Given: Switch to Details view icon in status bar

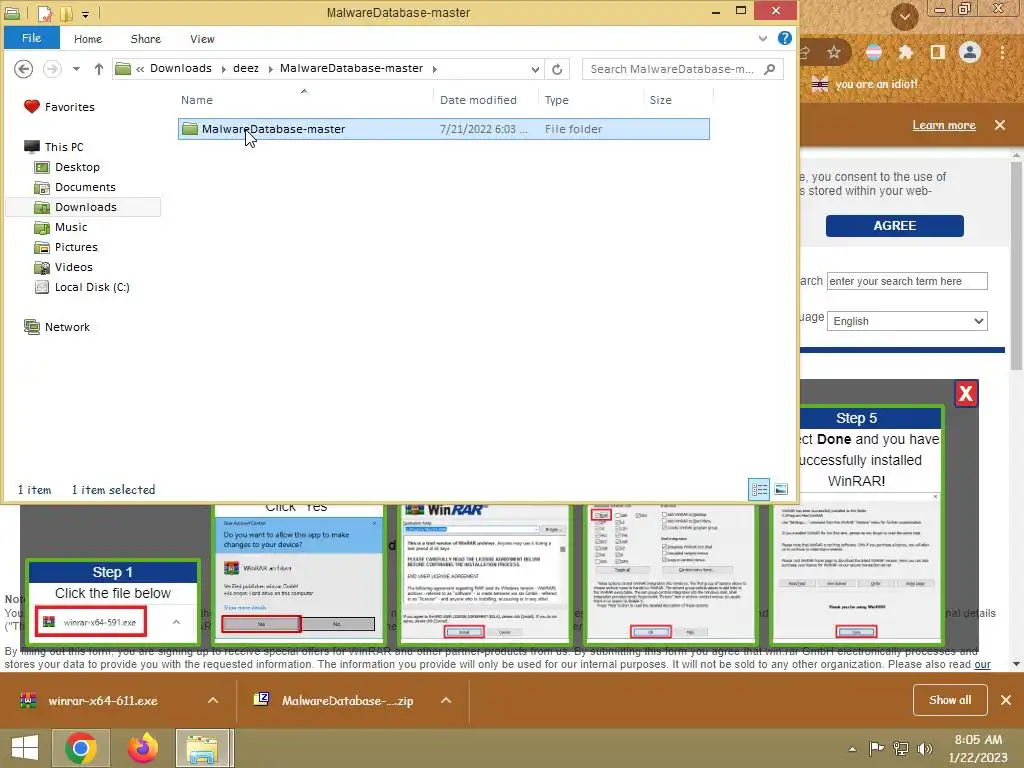Looking at the screenshot, I should 759,489.
